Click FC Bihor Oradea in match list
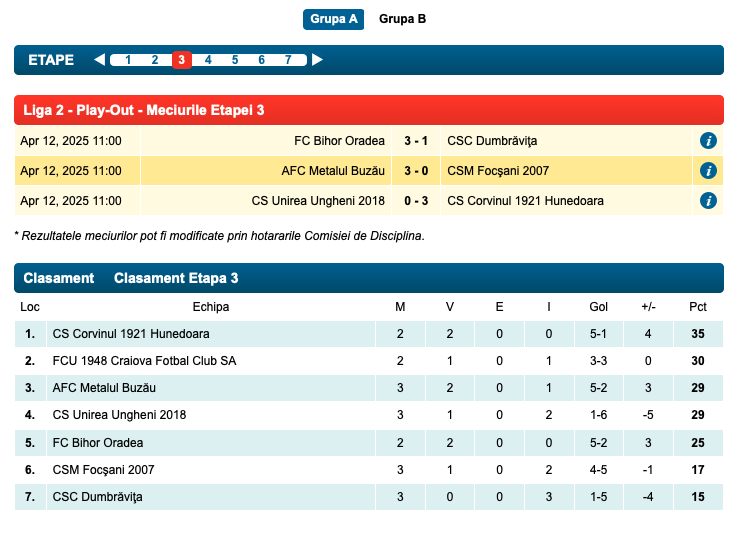737x536 pixels. (339, 141)
